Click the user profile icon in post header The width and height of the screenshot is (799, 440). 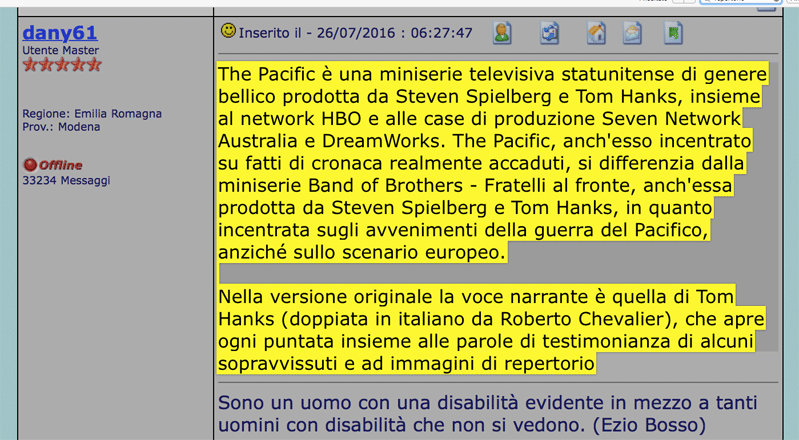(502, 33)
